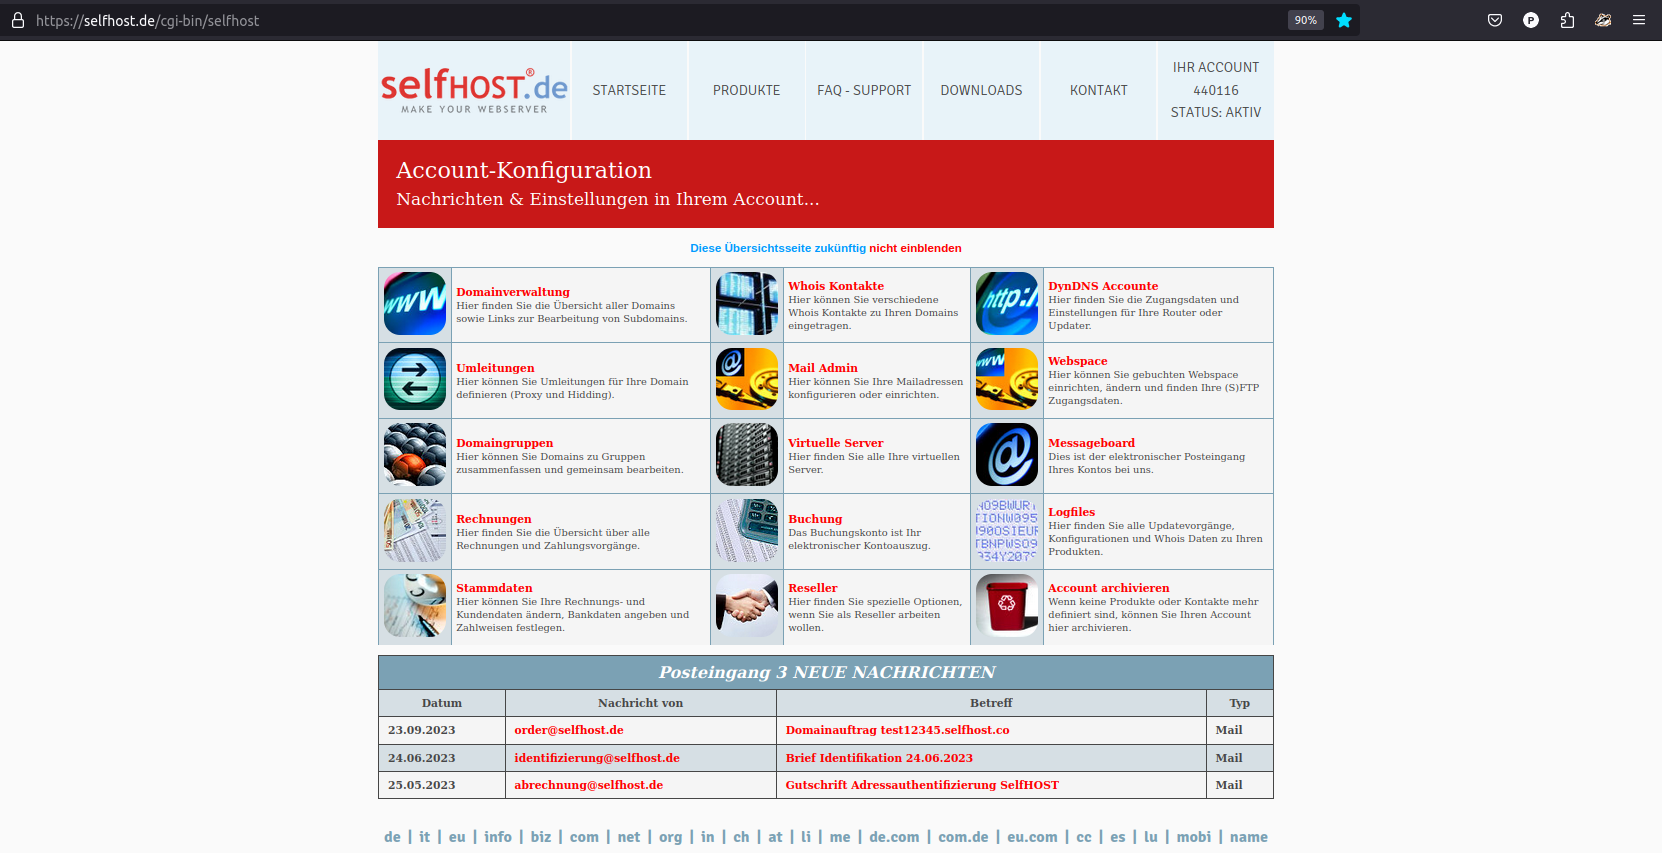Open the DynDNS Accounte http icon
The height and width of the screenshot is (853, 1662).
1006,304
